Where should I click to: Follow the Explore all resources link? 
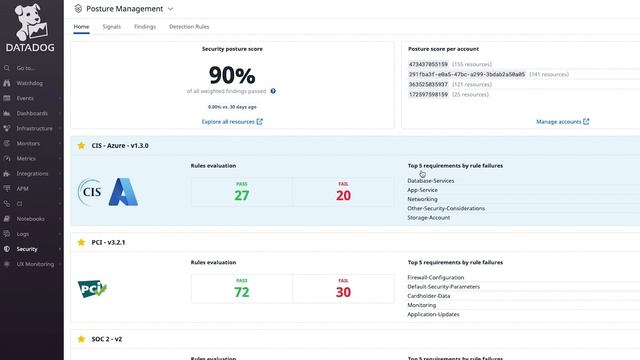[228, 122]
